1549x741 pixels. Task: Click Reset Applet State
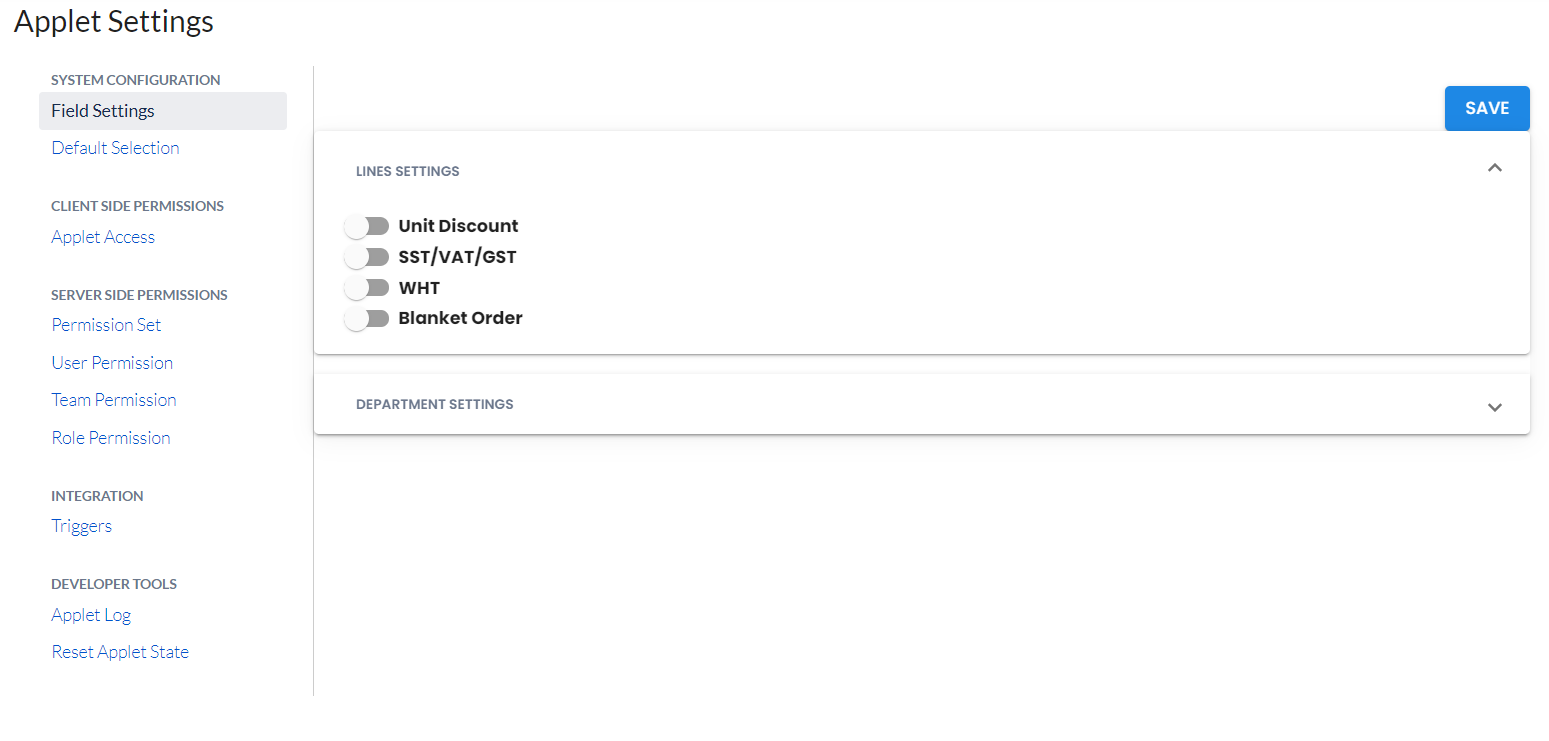click(x=120, y=652)
